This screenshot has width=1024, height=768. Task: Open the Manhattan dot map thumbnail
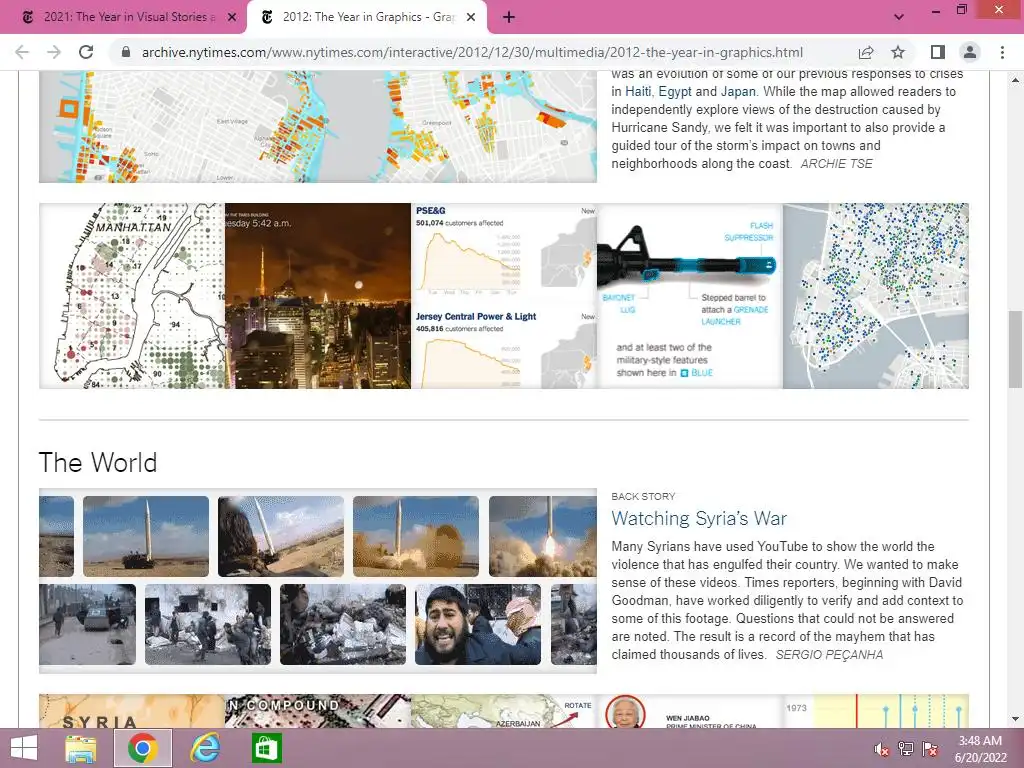point(132,296)
